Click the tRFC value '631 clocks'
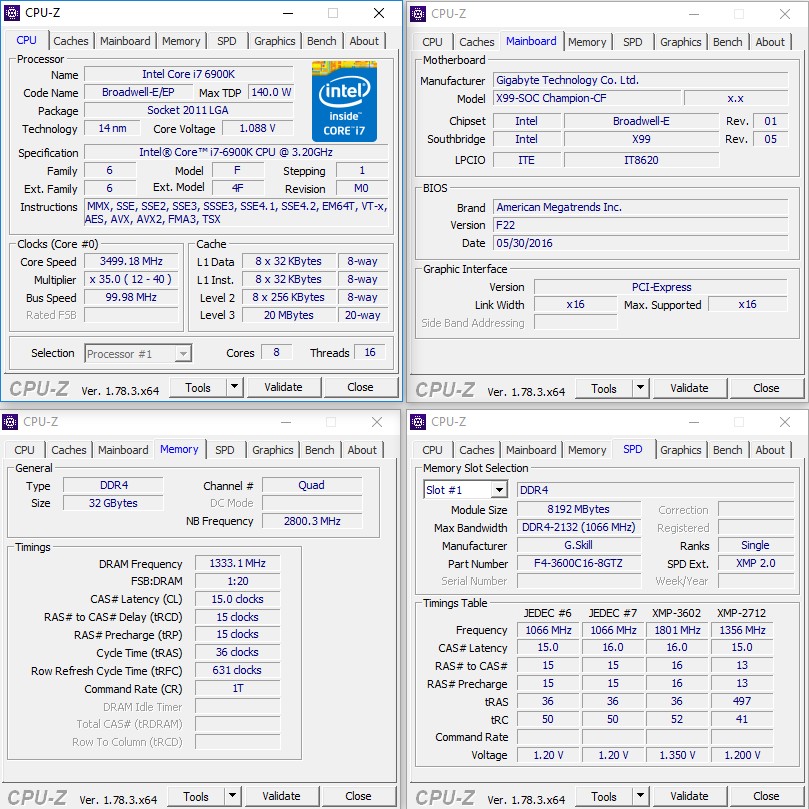Viewport: 809px width, 809px height. click(237, 671)
